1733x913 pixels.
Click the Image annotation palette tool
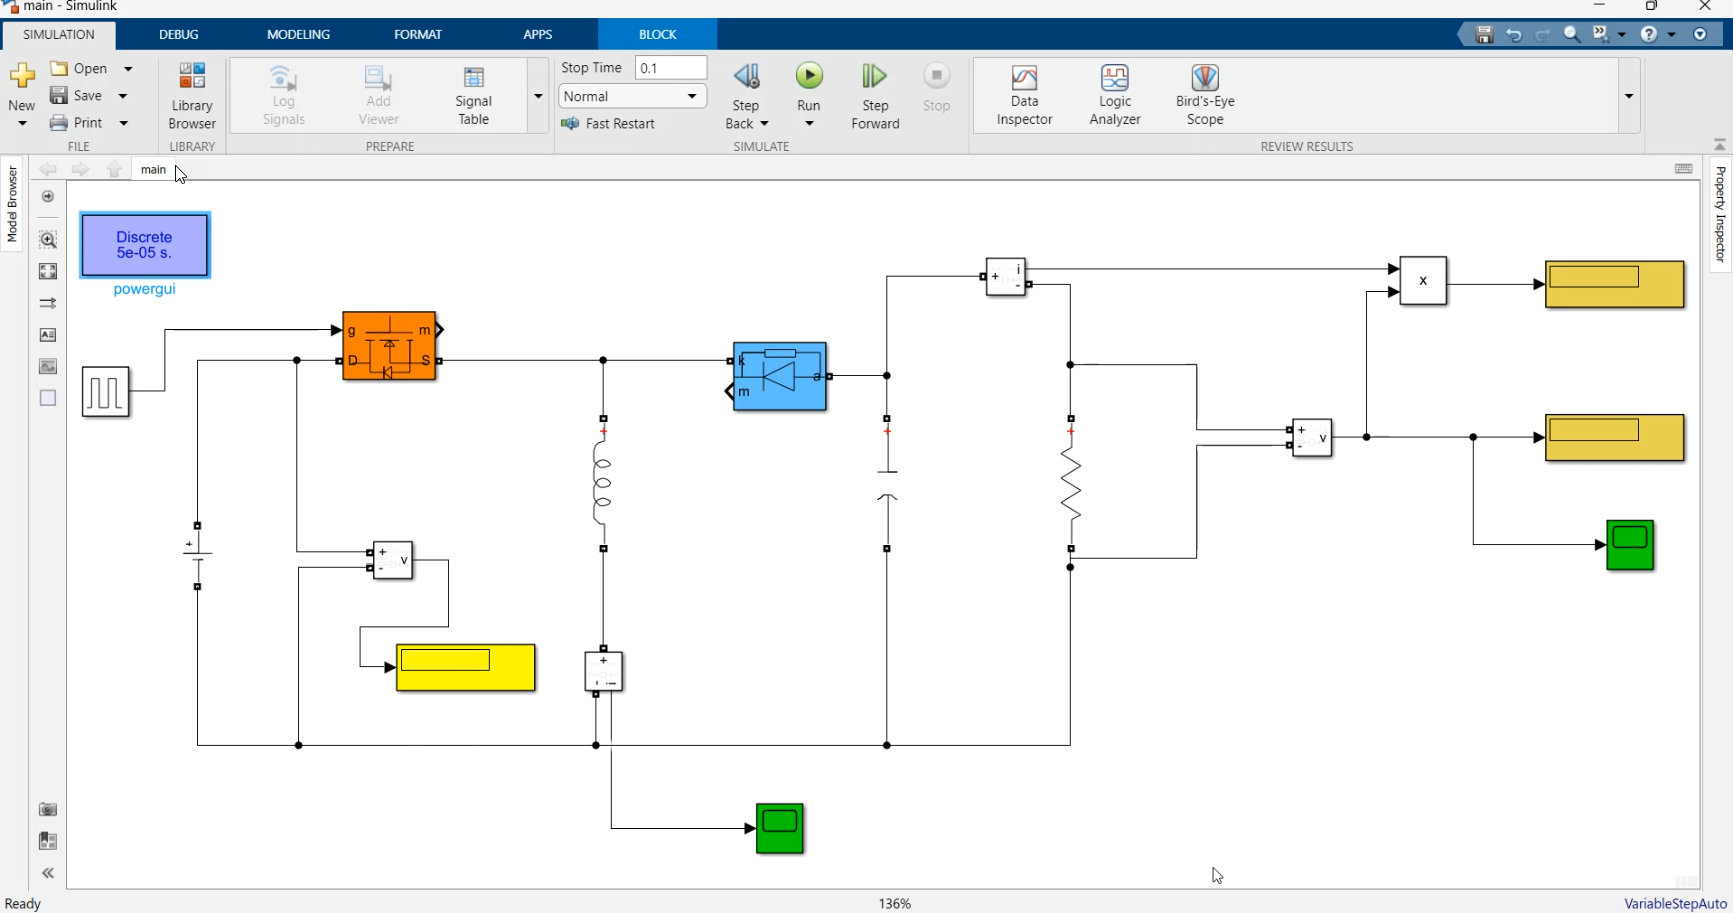[47, 367]
